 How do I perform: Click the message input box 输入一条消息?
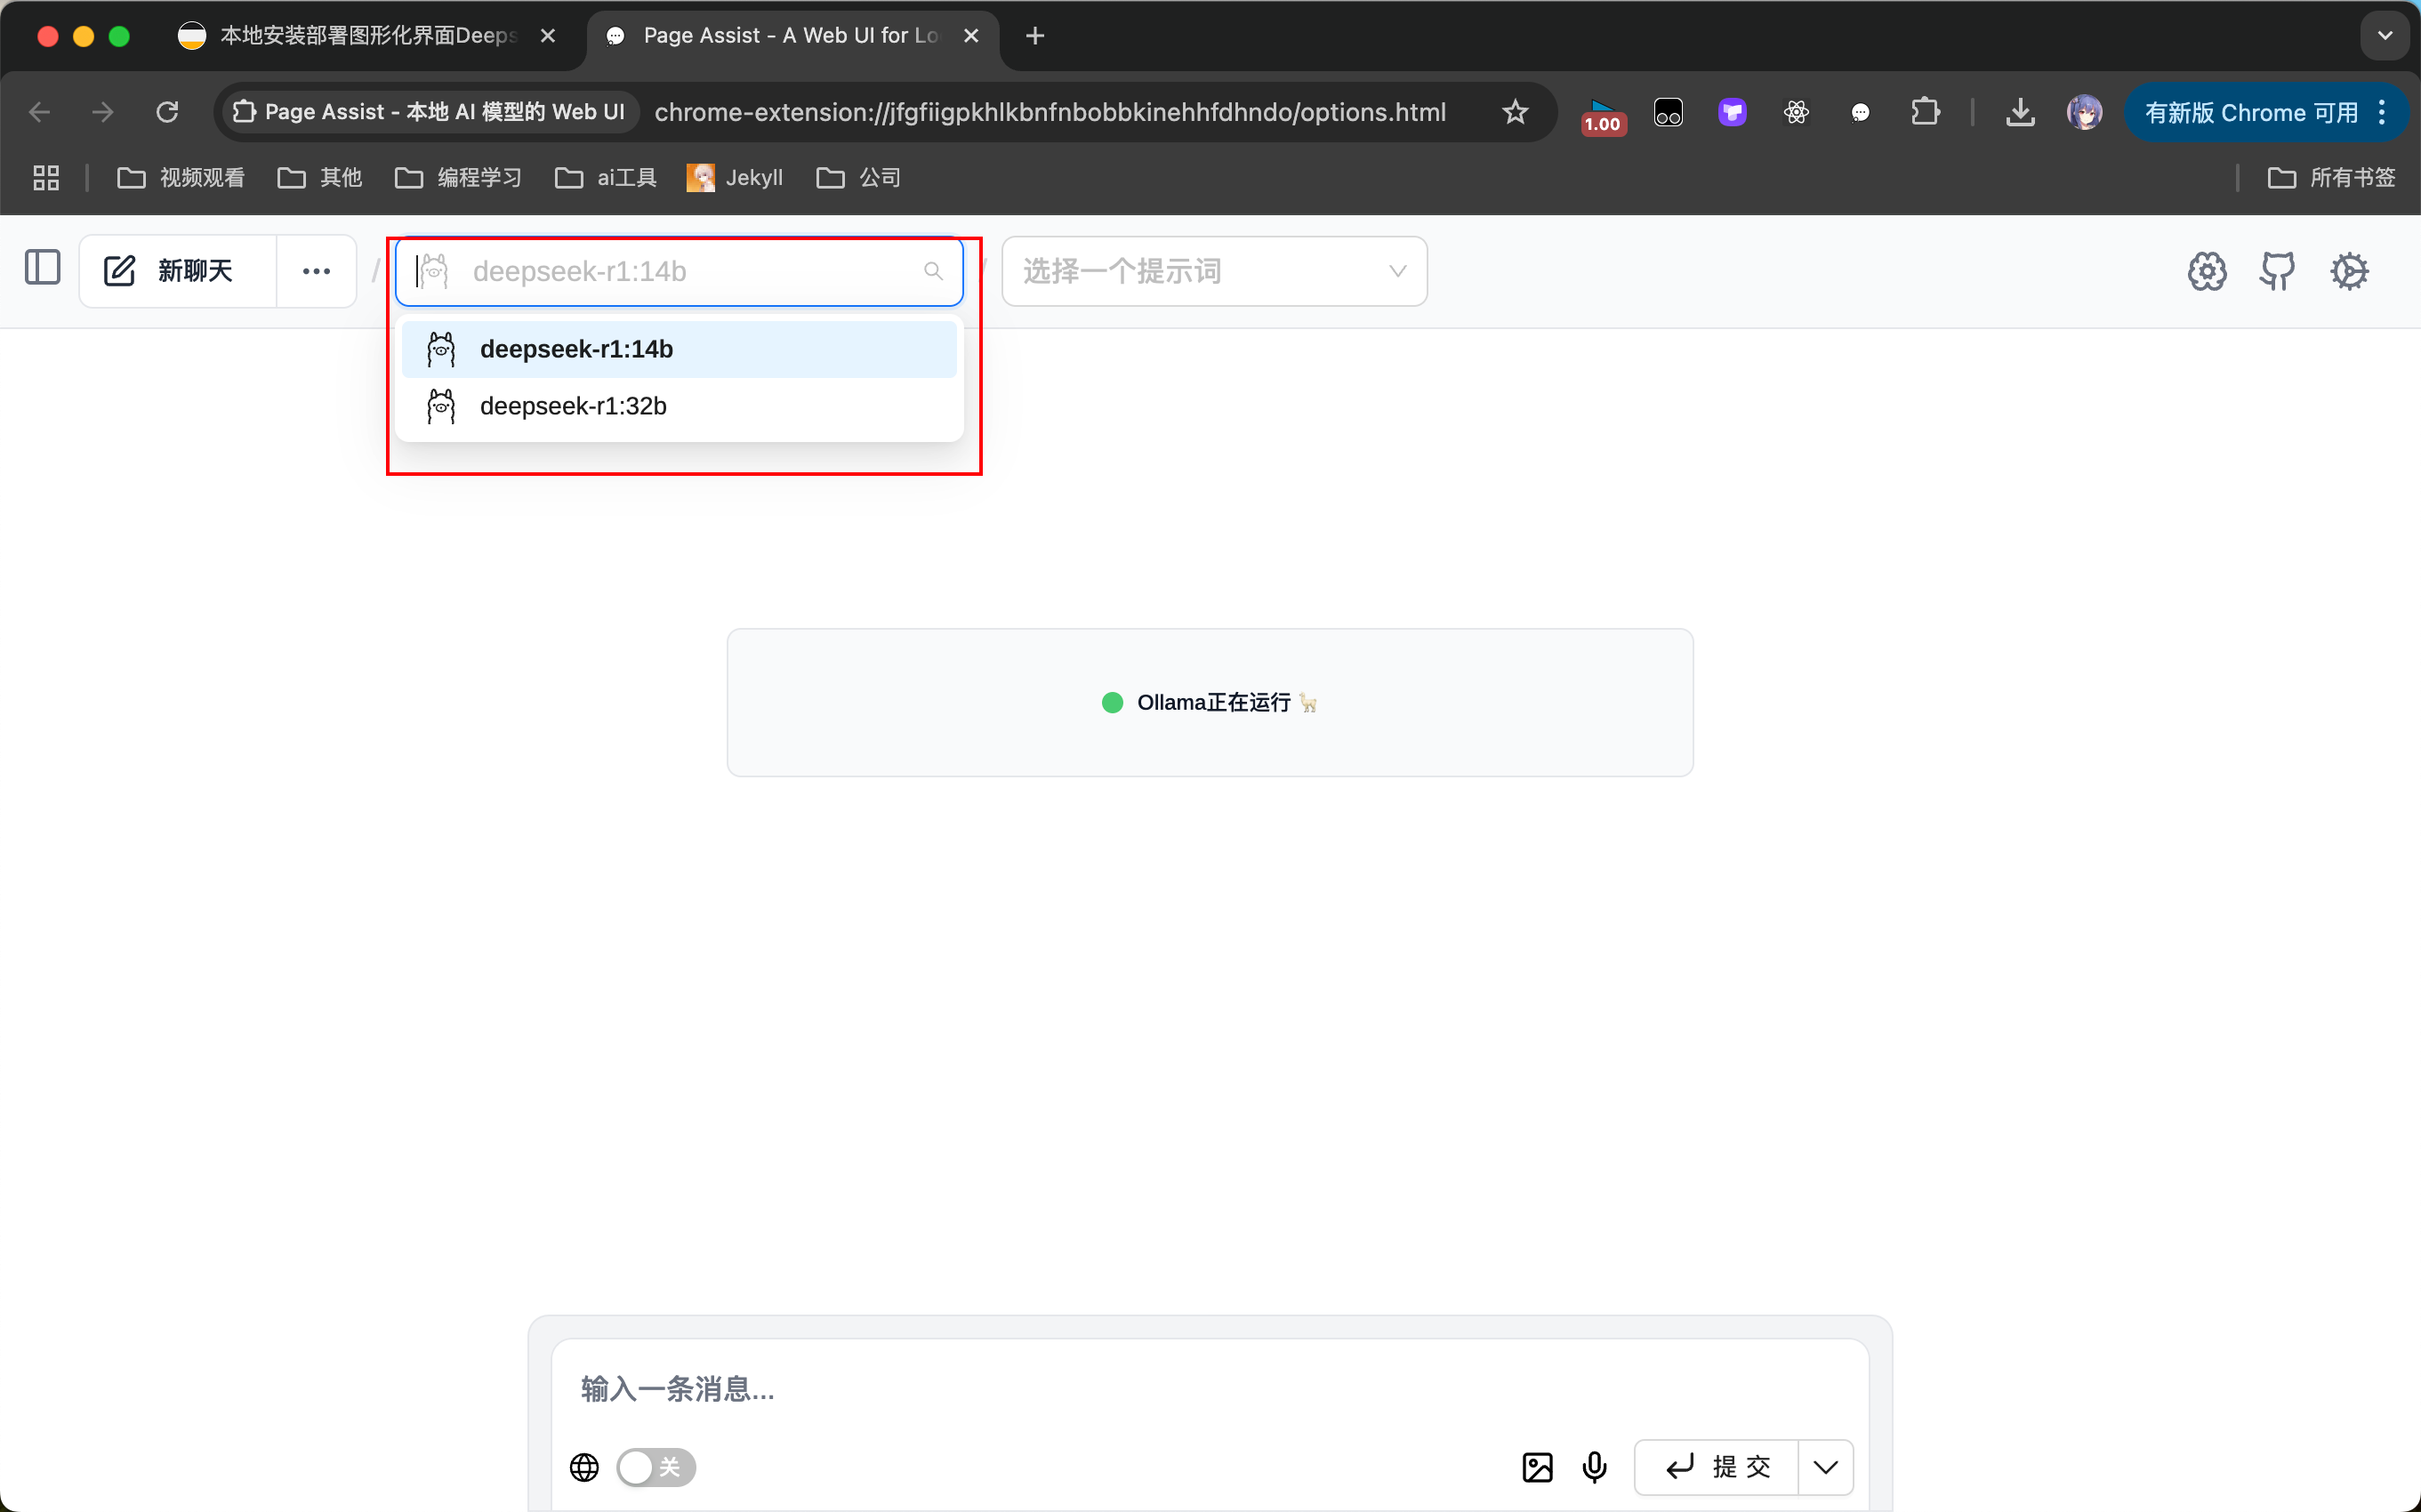click(x=1210, y=1388)
